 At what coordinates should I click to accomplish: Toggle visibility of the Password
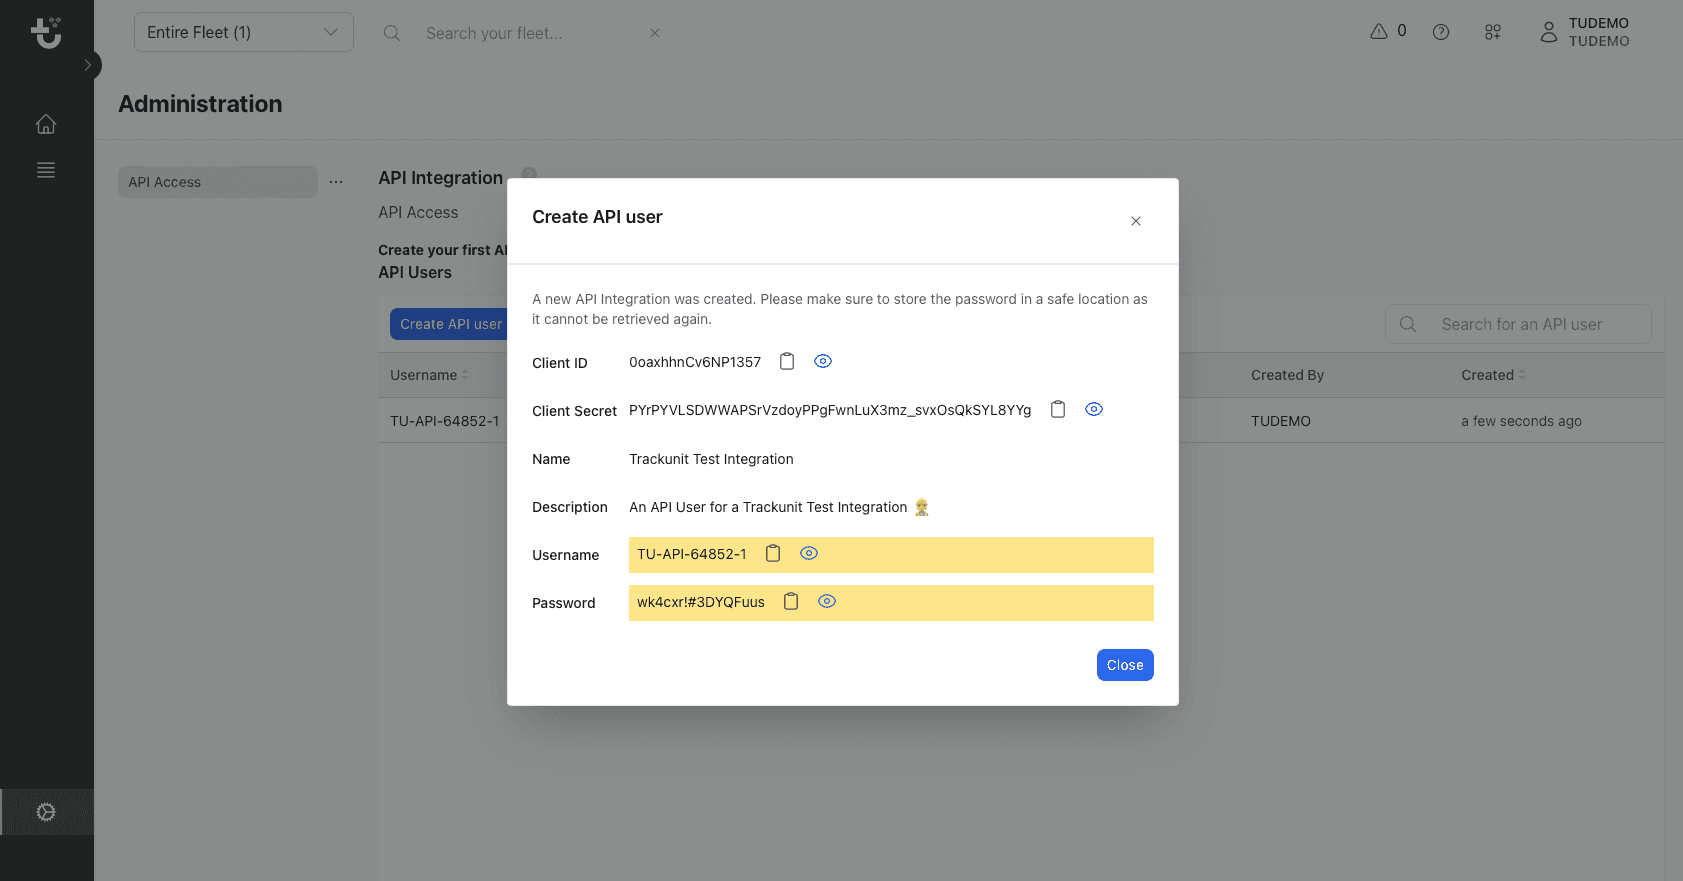click(x=827, y=602)
